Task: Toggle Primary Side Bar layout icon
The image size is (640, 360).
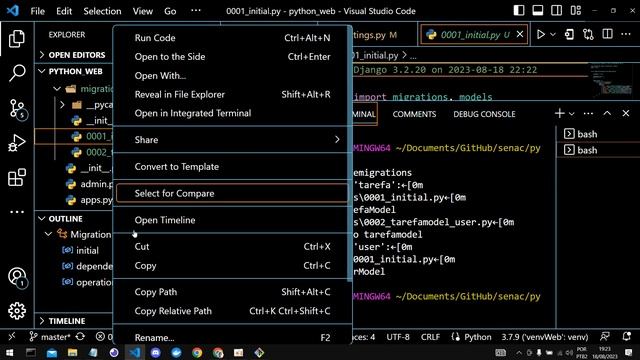Action: [519, 11]
